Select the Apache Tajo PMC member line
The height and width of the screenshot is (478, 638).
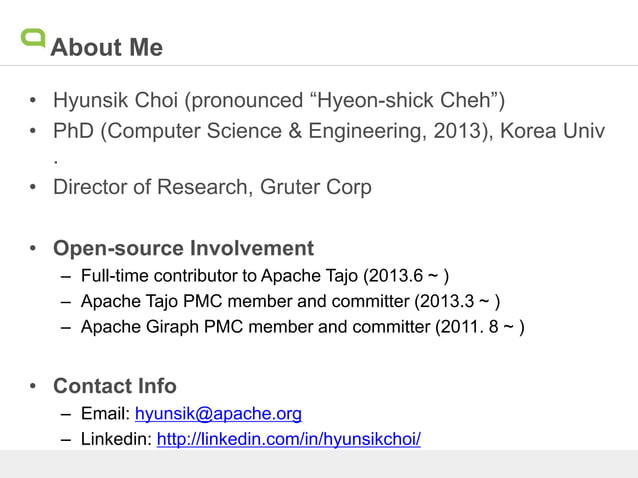point(290,301)
